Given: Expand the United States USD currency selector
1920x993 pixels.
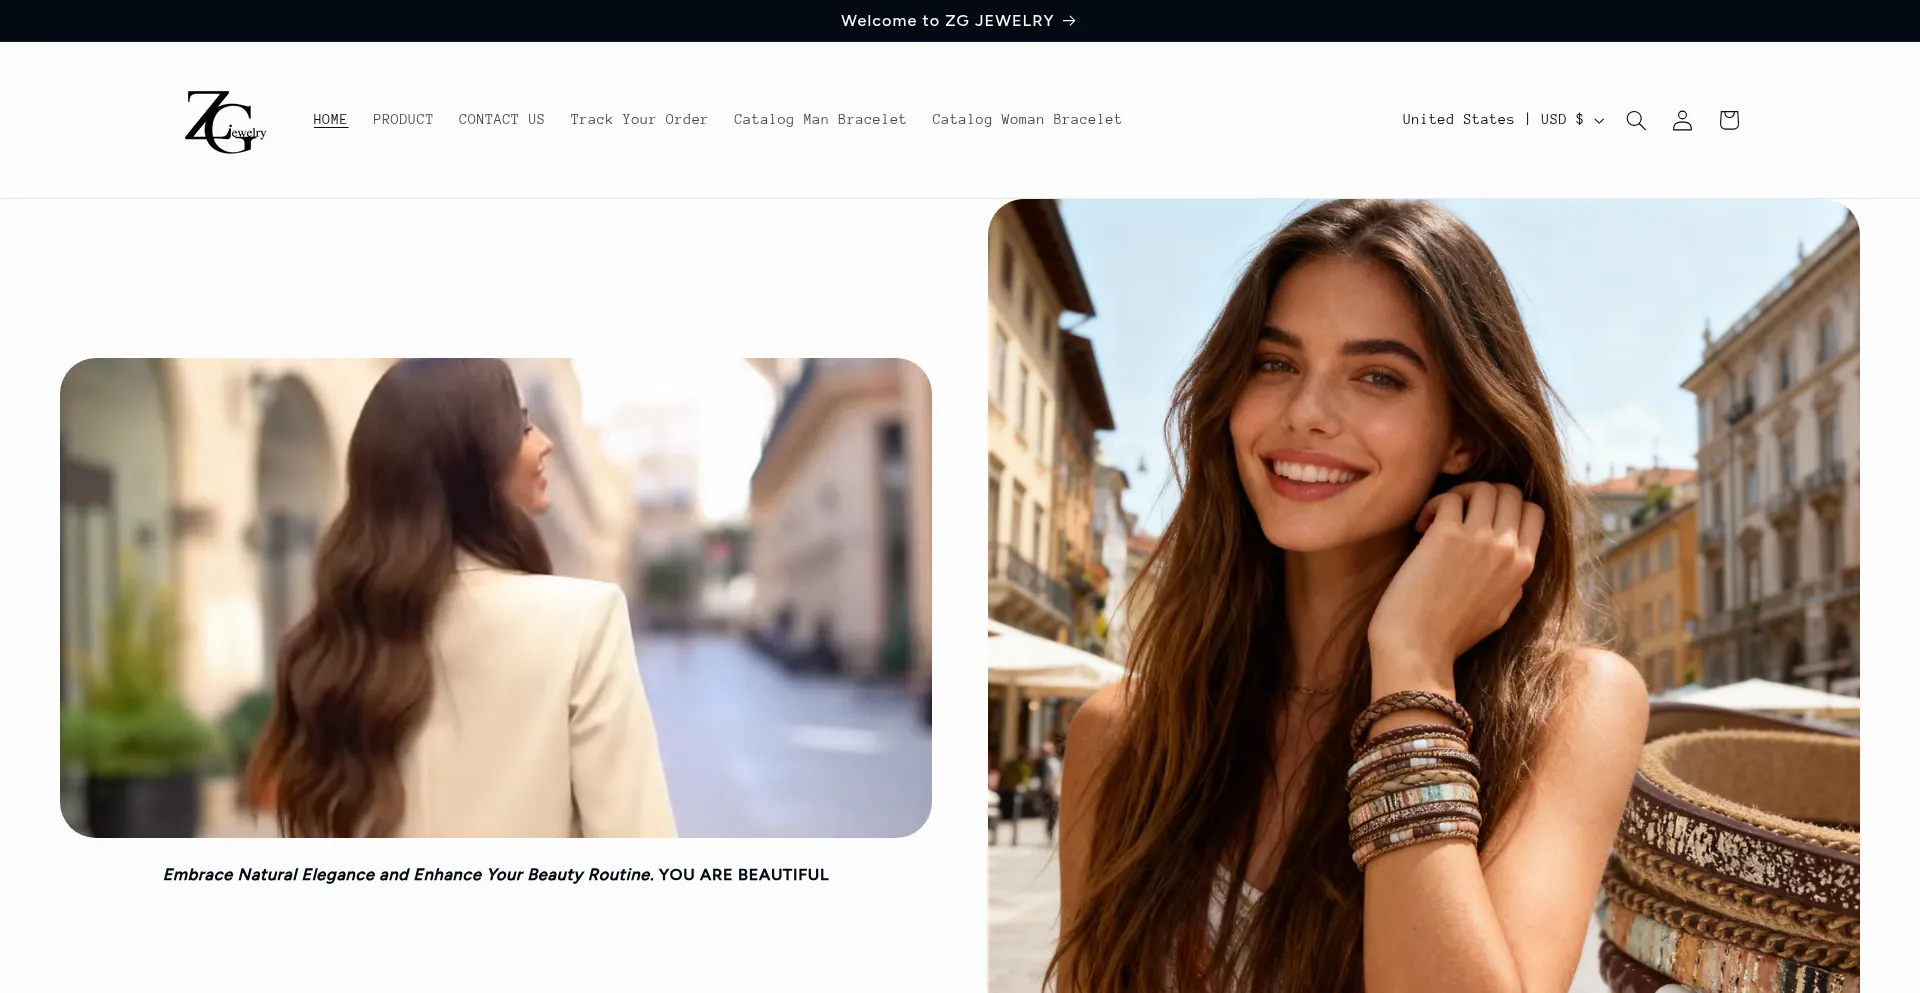Looking at the screenshot, I should pyautogui.click(x=1503, y=120).
